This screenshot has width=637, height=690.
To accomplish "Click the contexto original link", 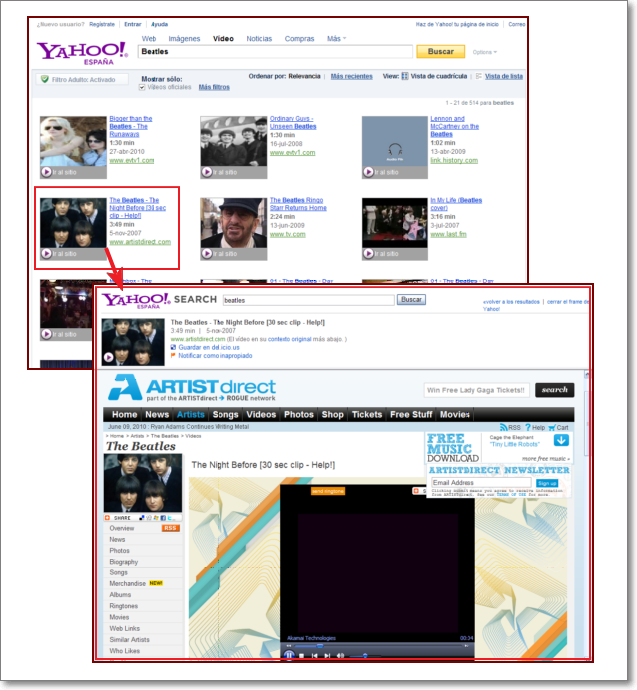I will tap(289, 339).
